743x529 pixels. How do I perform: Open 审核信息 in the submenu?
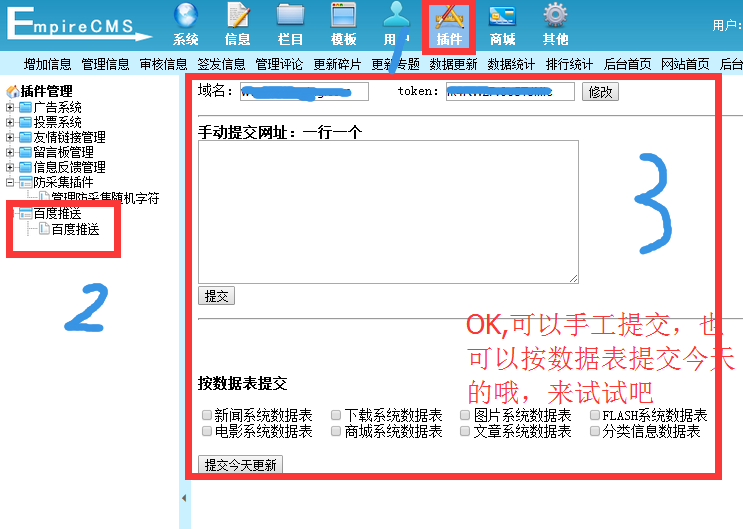click(x=163, y=64)
